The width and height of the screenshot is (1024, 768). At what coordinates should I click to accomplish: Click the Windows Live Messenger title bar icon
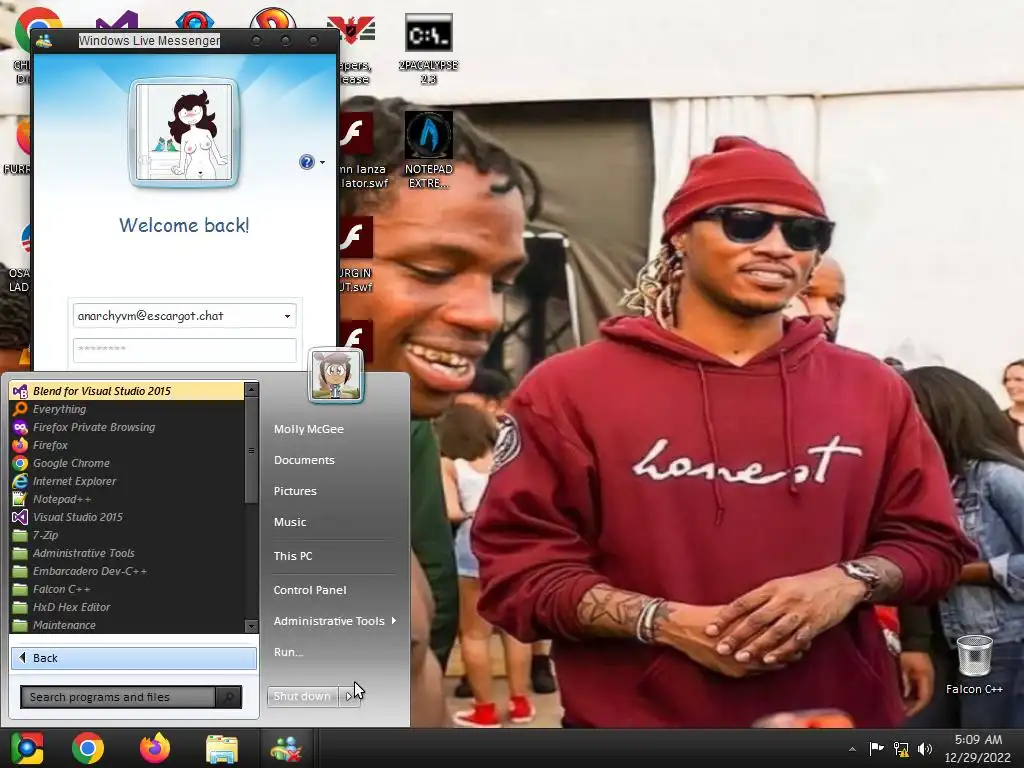(44, 40)
